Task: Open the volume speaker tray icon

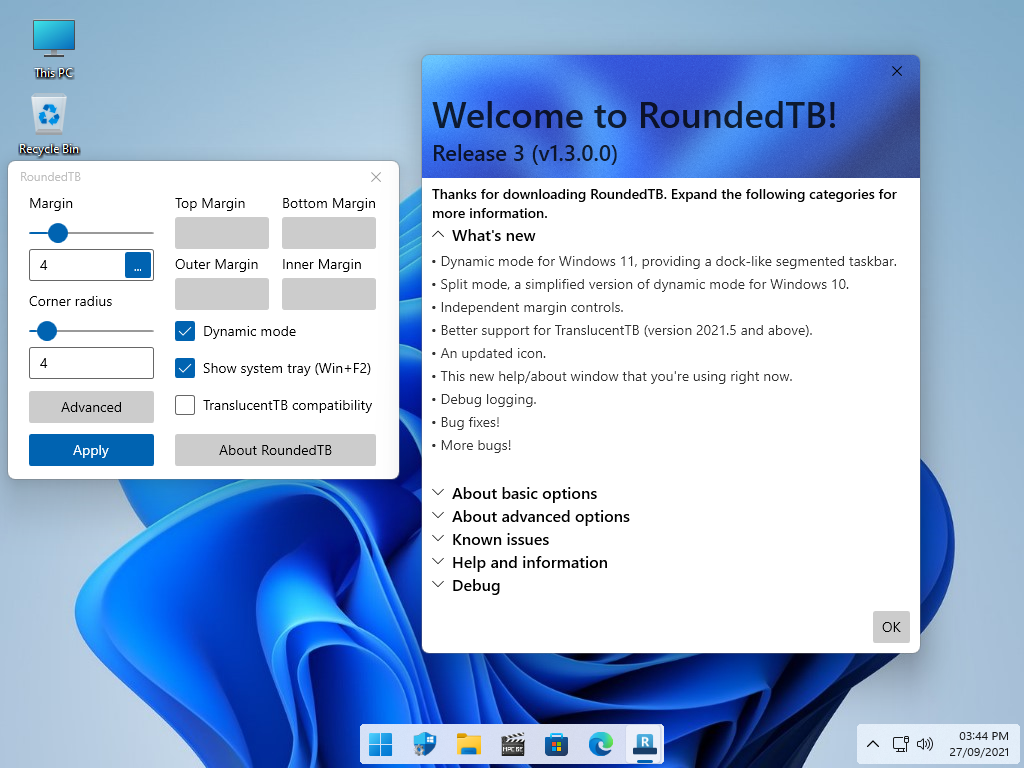Action: (925, 744)
